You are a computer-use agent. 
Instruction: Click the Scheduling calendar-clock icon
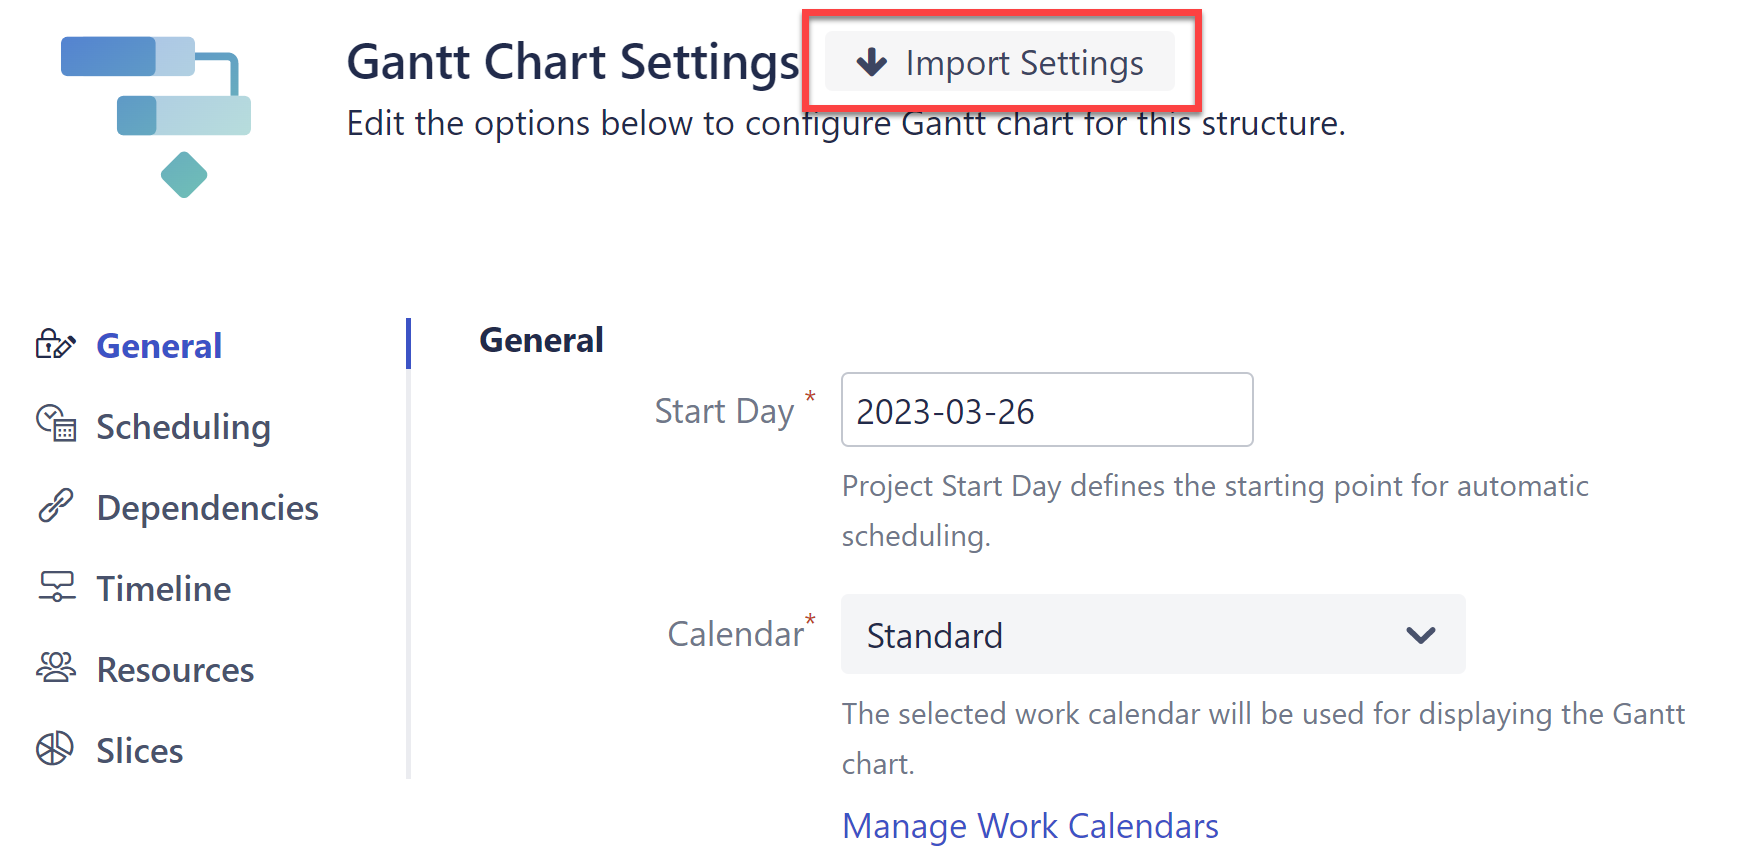(56, 425)
